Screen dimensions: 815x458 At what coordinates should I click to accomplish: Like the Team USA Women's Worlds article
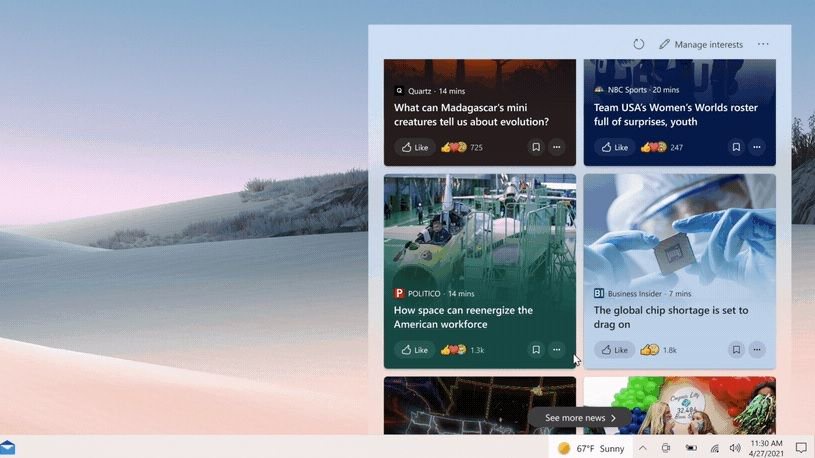(x=614, y=147)
